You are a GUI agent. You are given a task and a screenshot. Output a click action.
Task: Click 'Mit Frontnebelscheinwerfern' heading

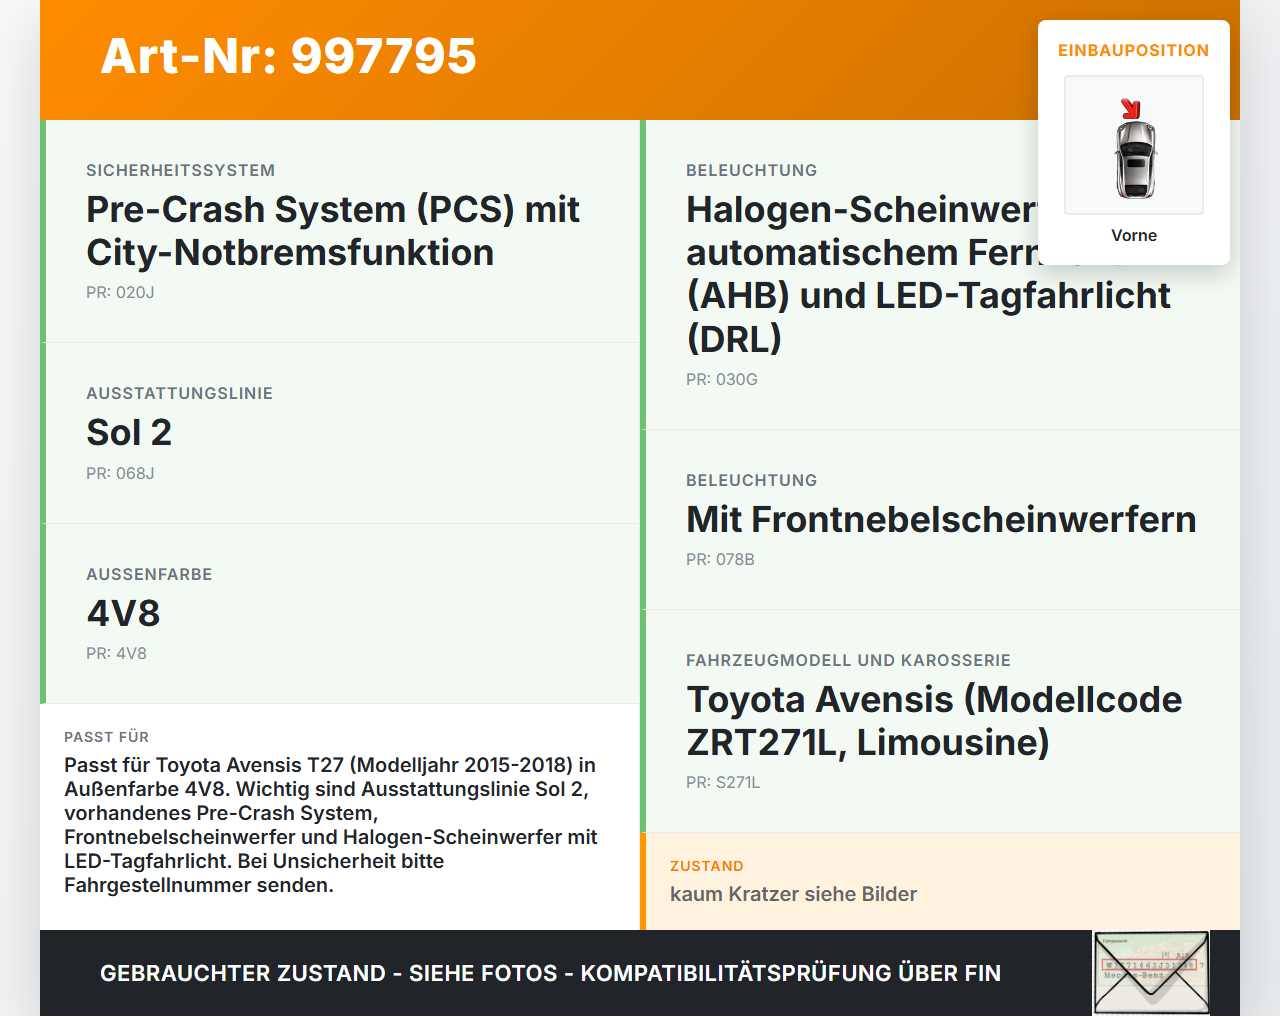tap(941, 520)
